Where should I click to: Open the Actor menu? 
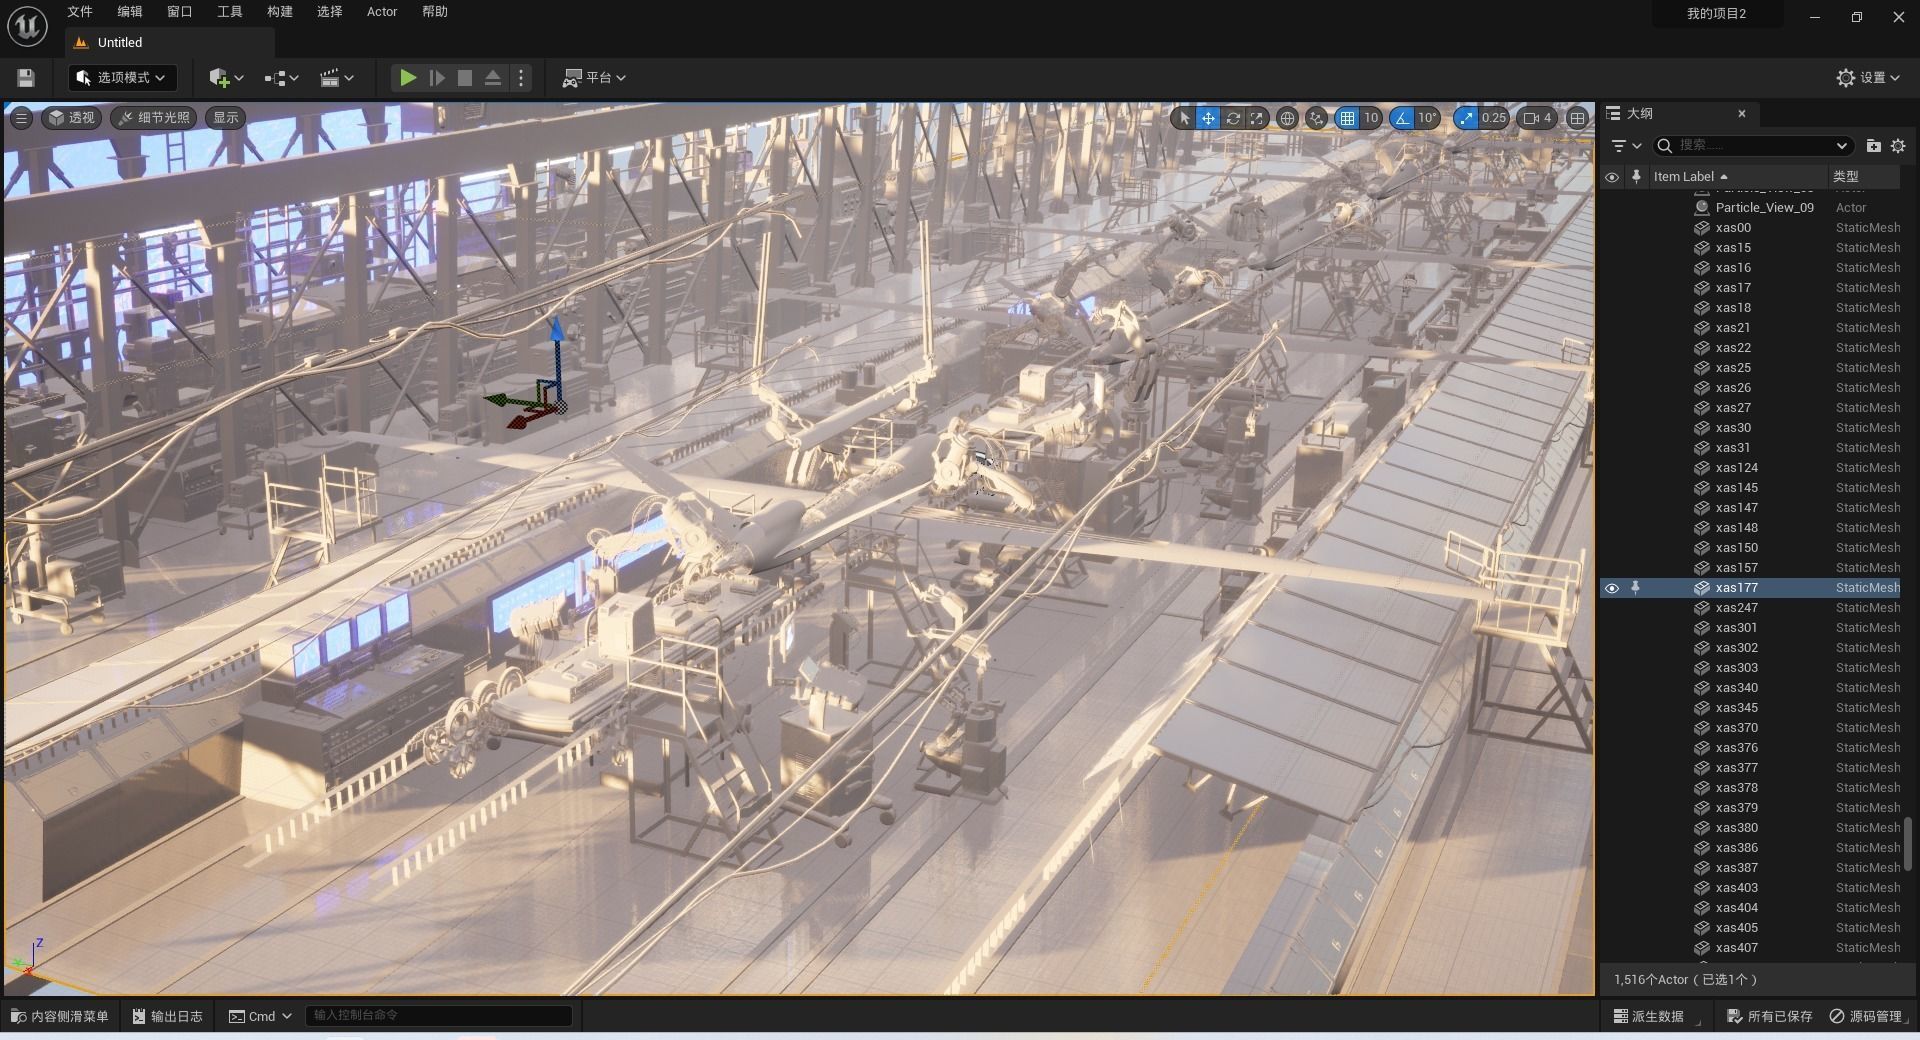tap(382, 12)
